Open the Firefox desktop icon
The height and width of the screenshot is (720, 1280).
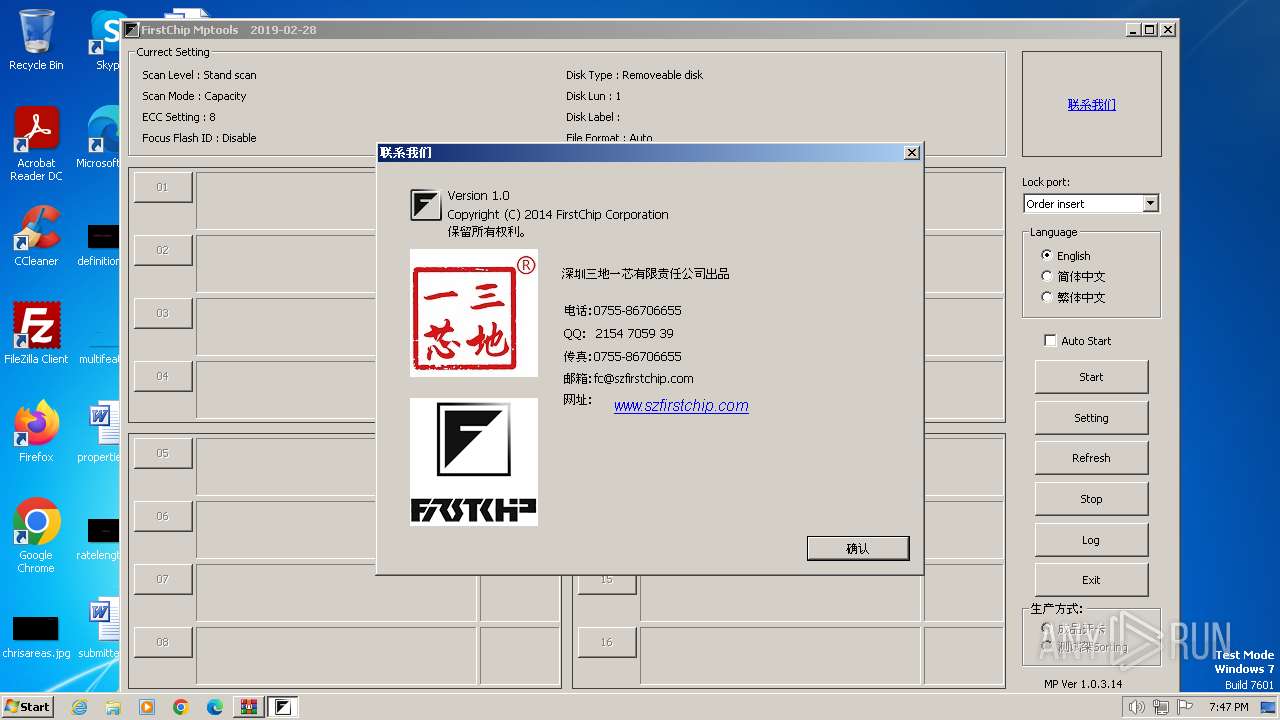(x=36, y=431)
